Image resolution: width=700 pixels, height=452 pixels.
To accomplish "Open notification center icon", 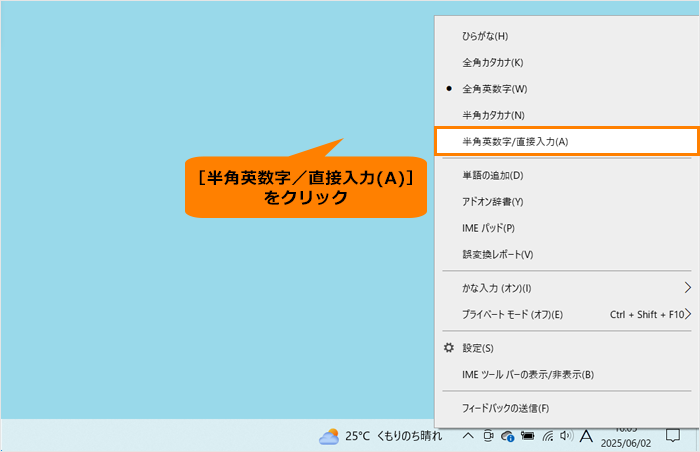I will point(673,435).
